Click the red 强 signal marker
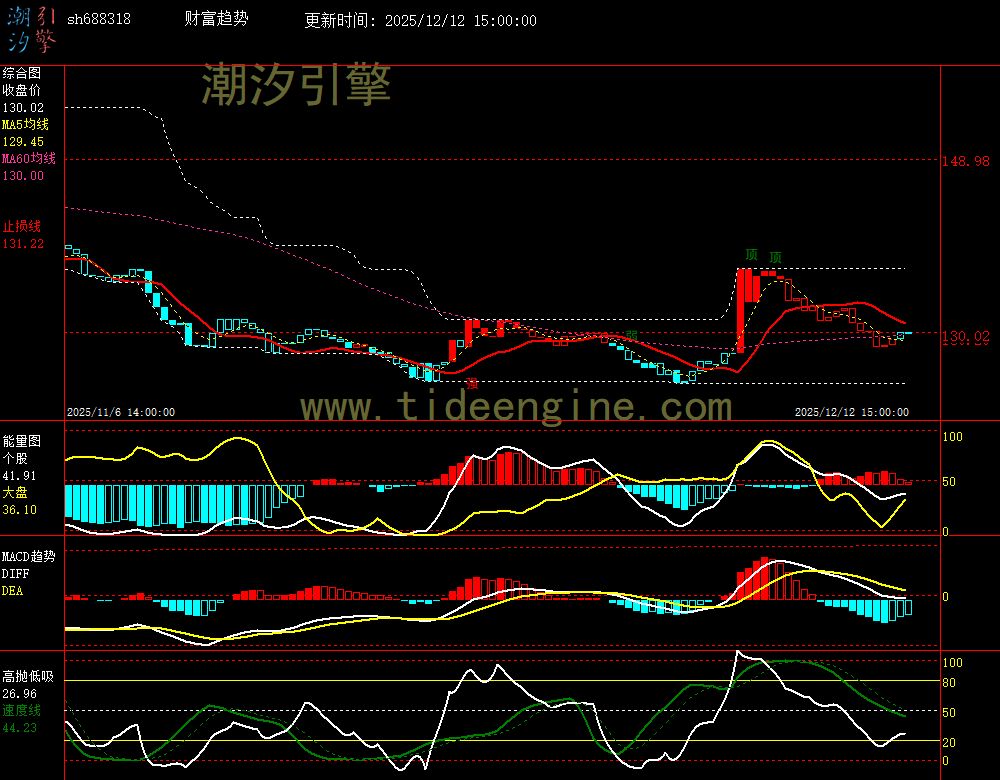 pyautogui.click(x=472, y=382)
